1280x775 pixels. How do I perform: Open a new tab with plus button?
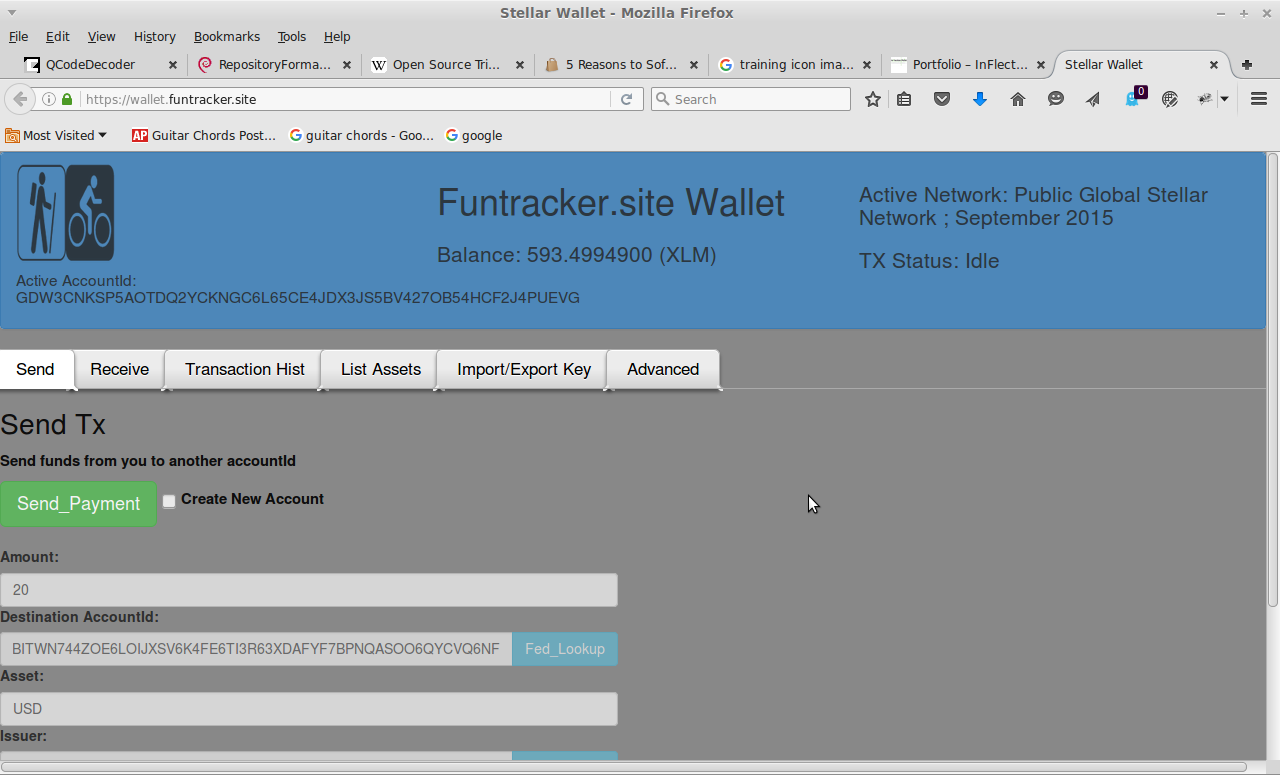point(1247,65)
